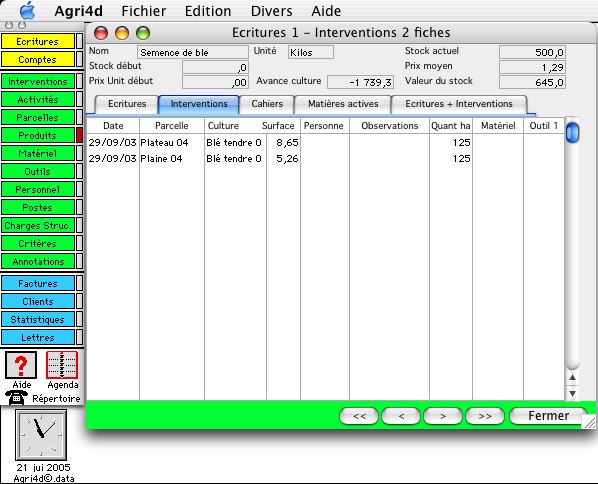The height and width of the screenshot is (484, 598).
Task: Switch to the Cahiers tab
Action: tap(267, 104)
